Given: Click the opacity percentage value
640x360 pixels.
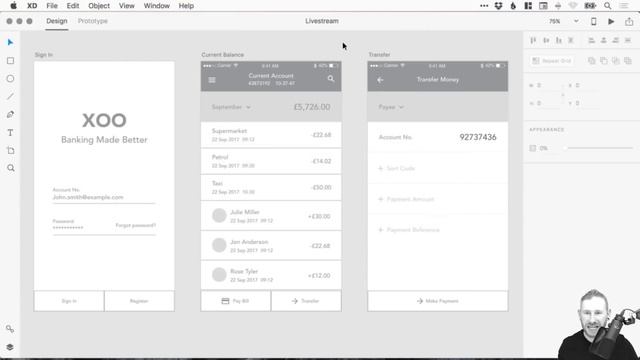Looking at the screenshot, I should pyautogui.click(x=544, y=148).
